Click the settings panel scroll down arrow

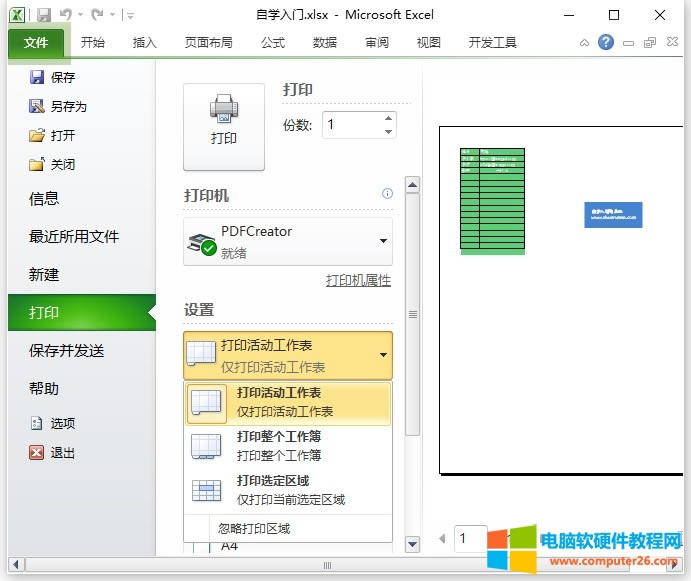coord(412,544)
